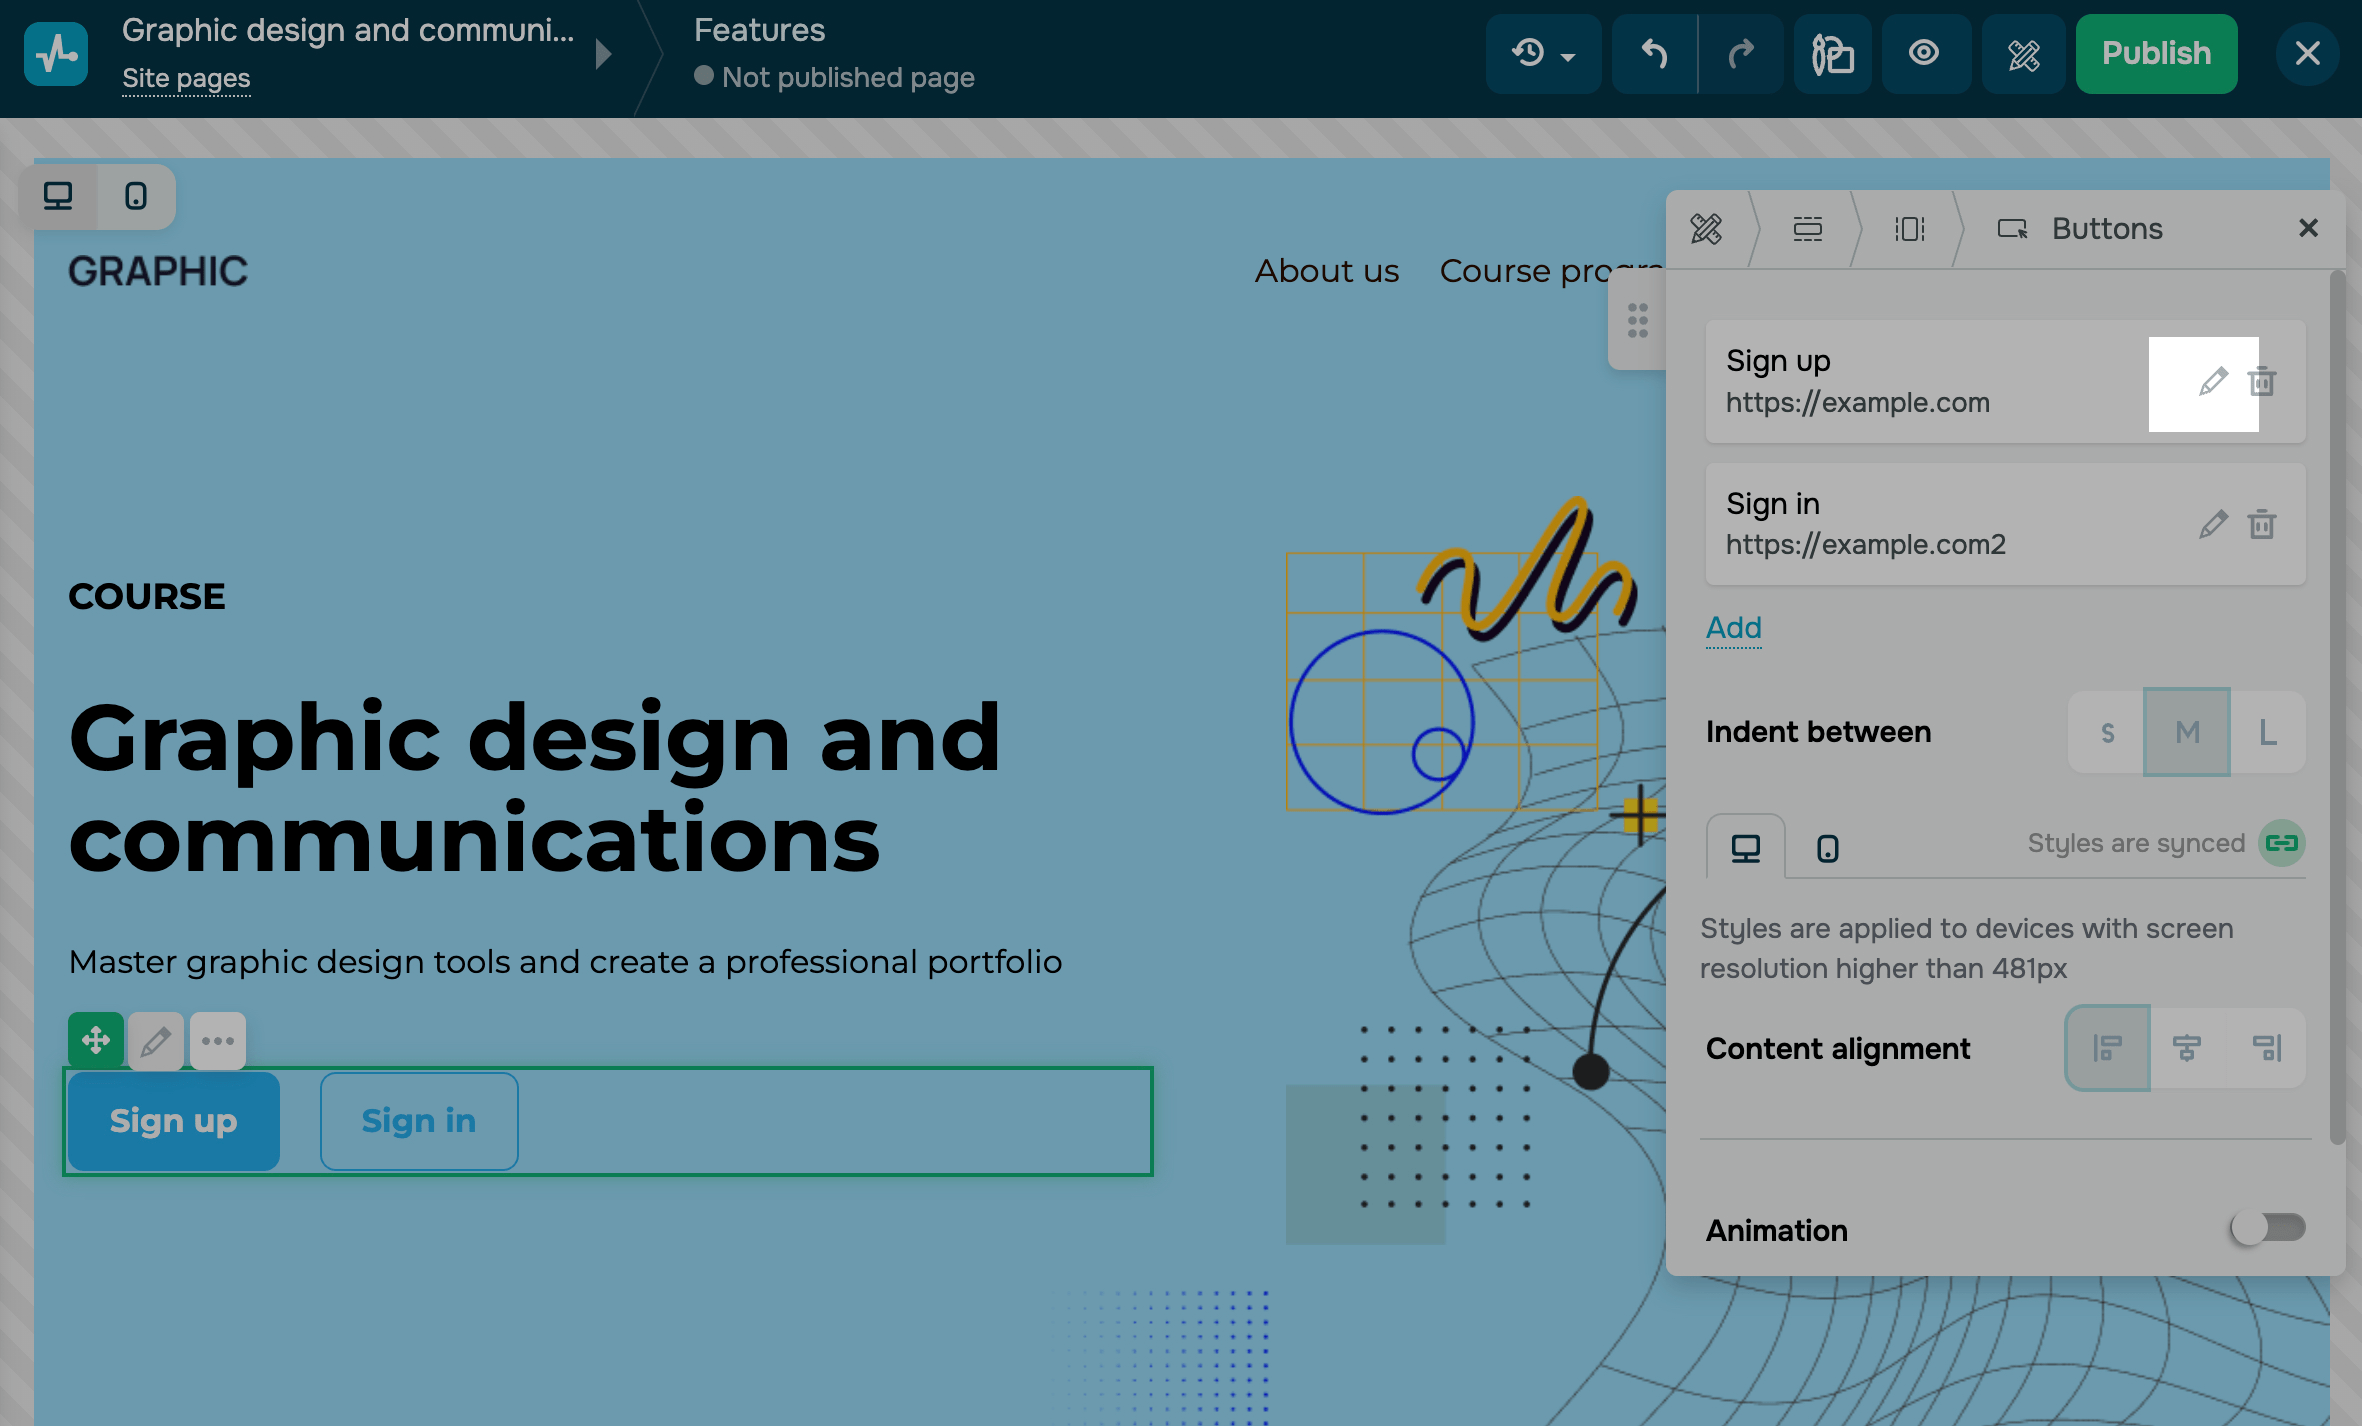Switch to mobile styles tab in panel
The width and height of the screenshot is (2362, 1426).
pyautogui.click(x=1827, y=848)
